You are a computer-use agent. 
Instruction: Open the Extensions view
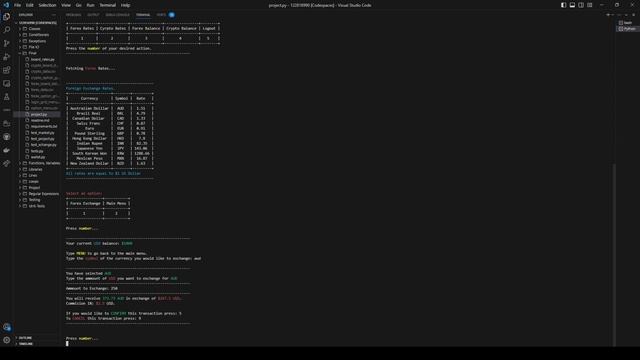point(7,70)
